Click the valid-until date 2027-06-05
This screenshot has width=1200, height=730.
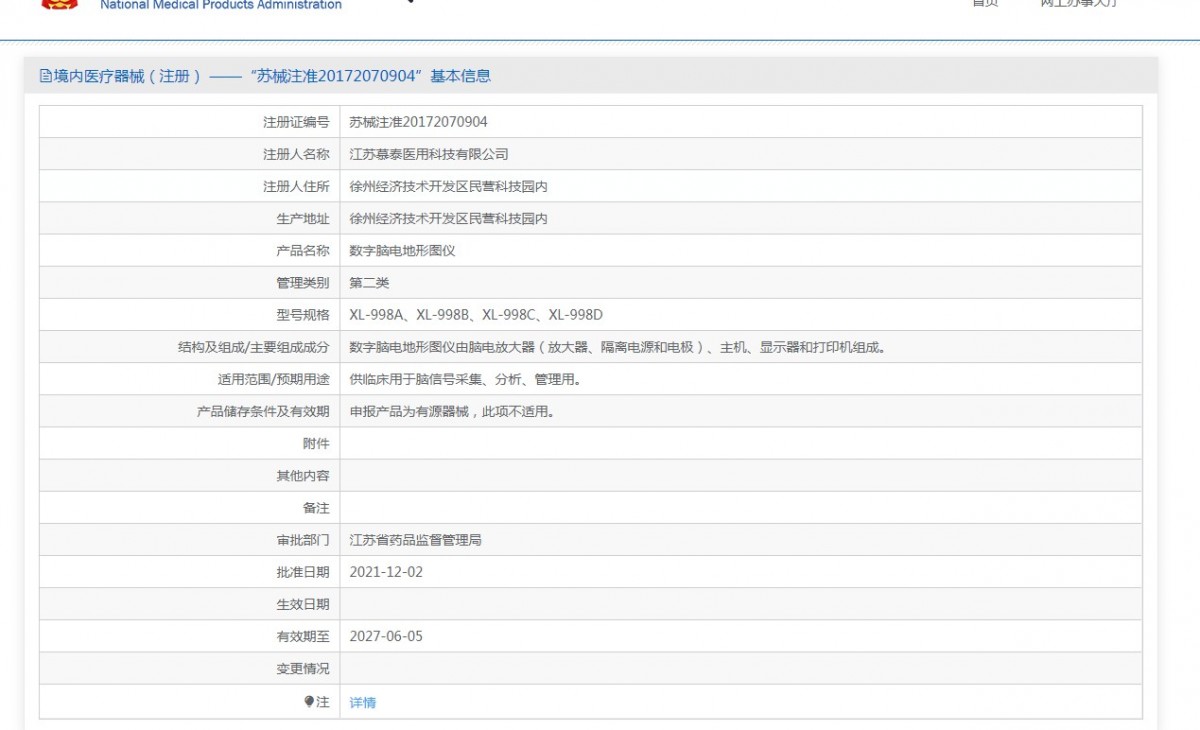pos(386,636)
